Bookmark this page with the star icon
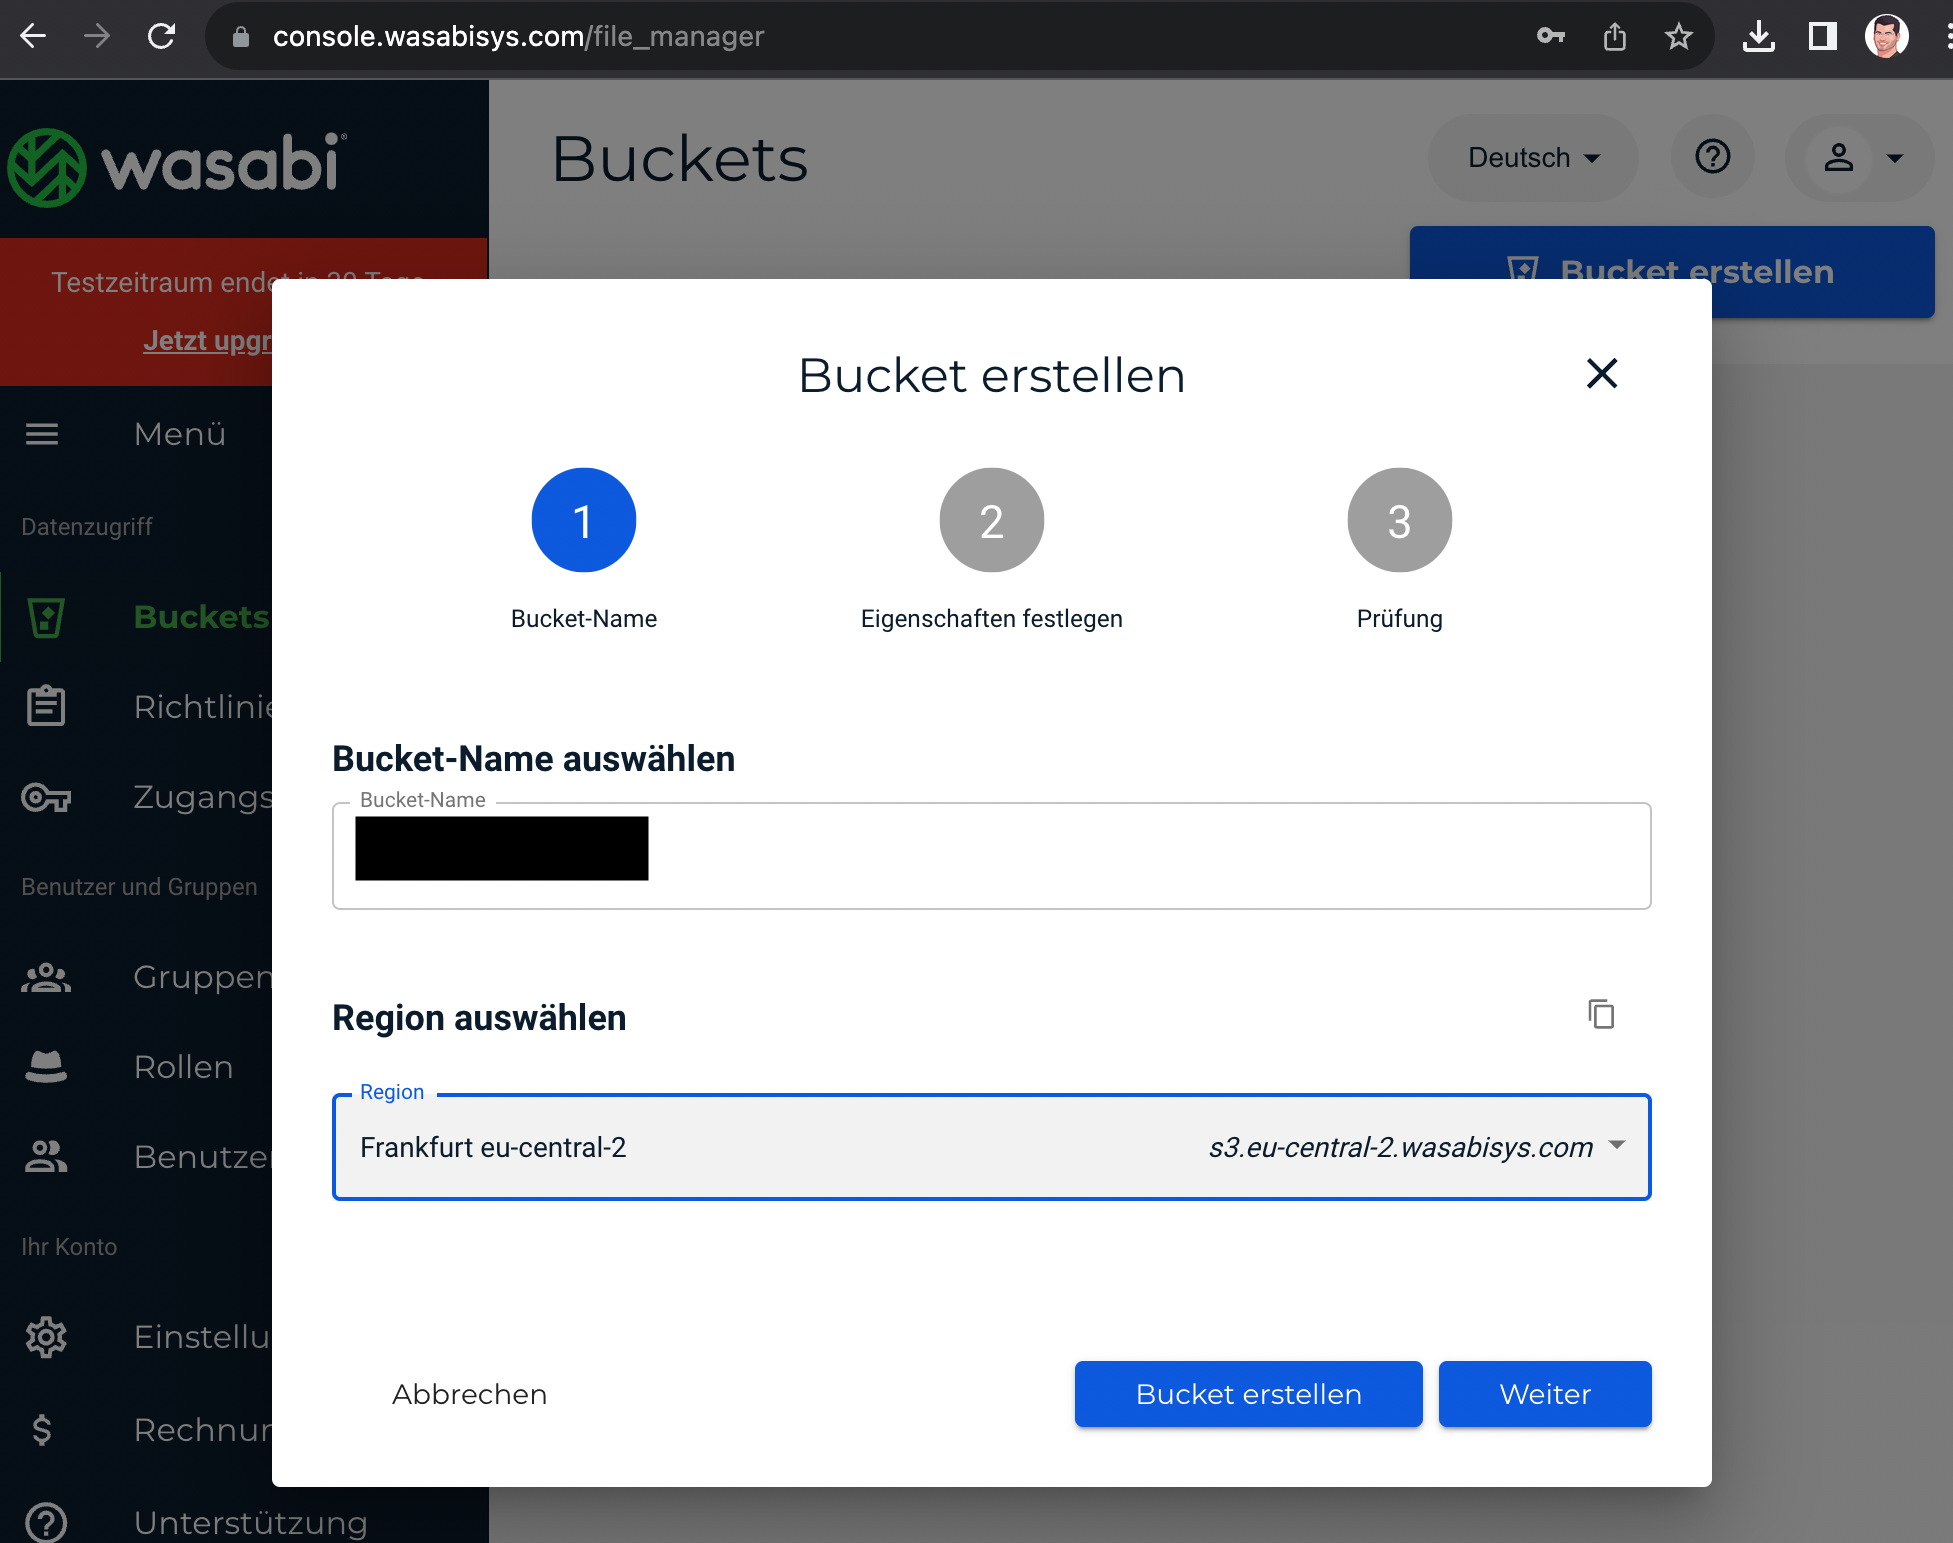 1679,37
